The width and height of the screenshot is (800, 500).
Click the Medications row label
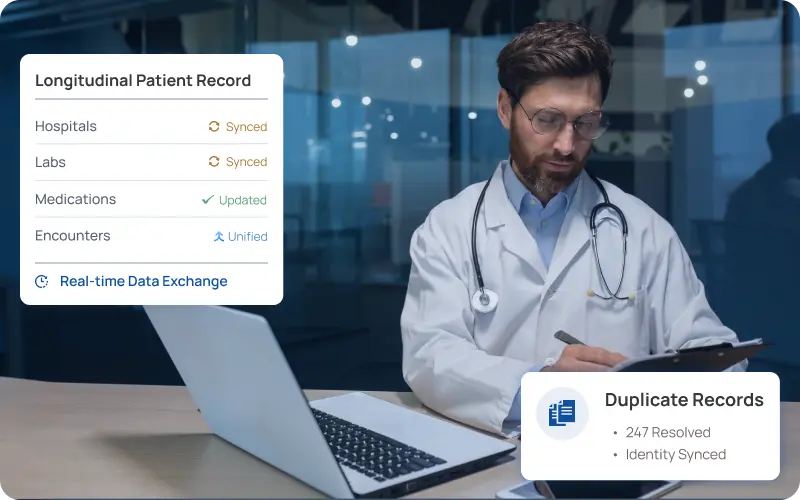coord(76,199)
